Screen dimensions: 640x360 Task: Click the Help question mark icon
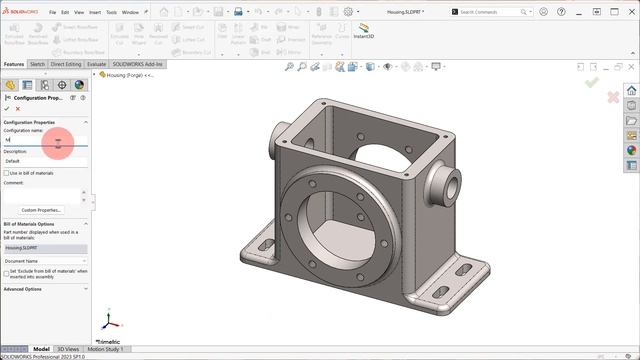coord(561,12)
